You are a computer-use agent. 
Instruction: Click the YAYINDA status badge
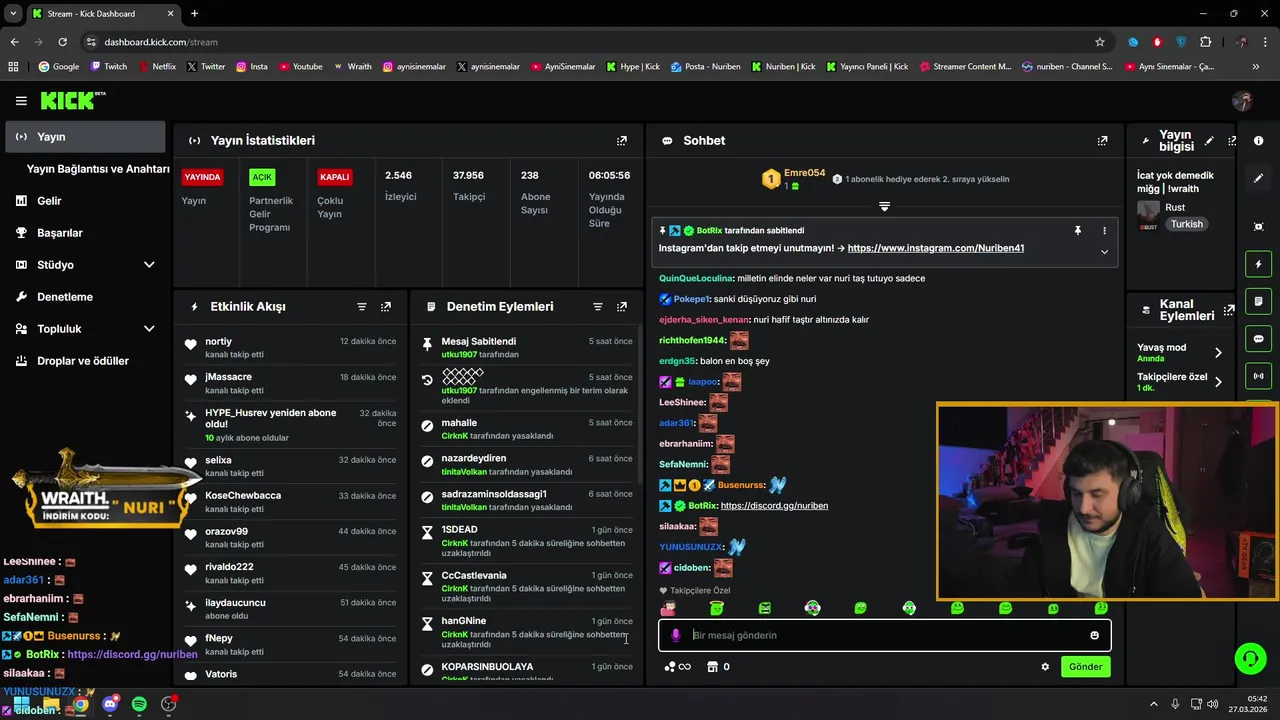point(202,177)
